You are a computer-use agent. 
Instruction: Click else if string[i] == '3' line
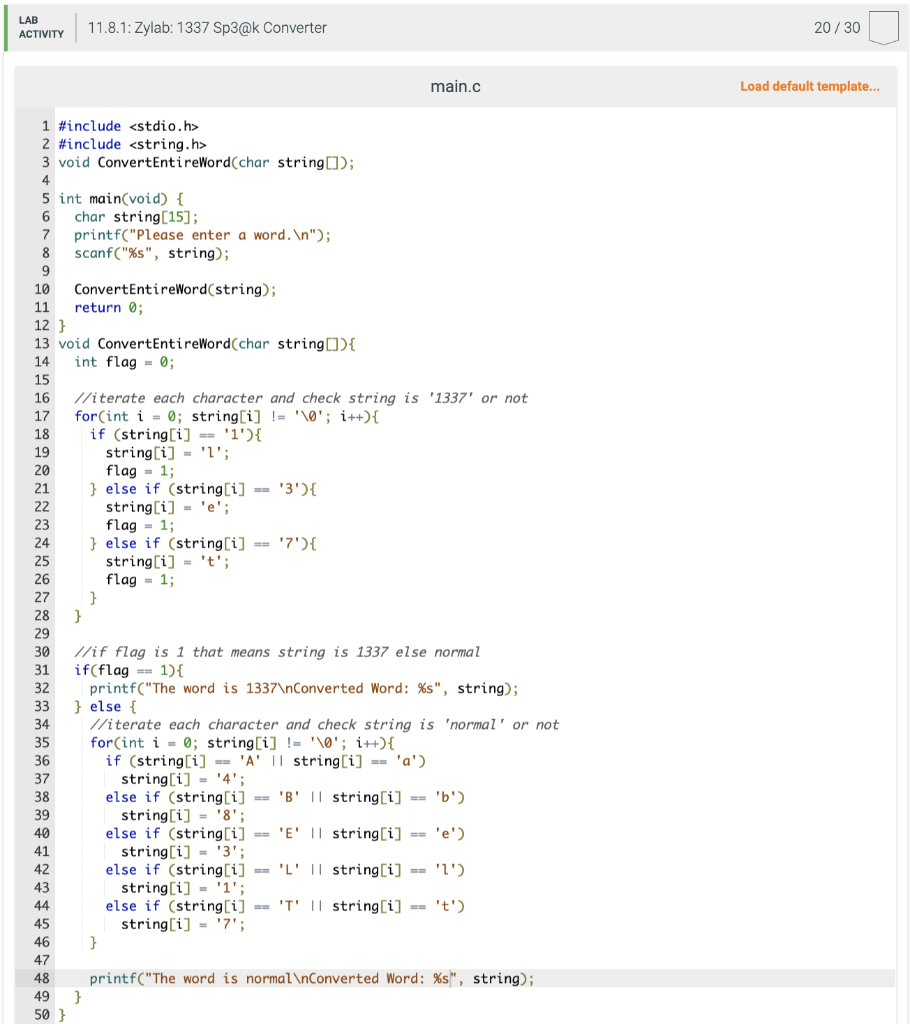[203, 489]
